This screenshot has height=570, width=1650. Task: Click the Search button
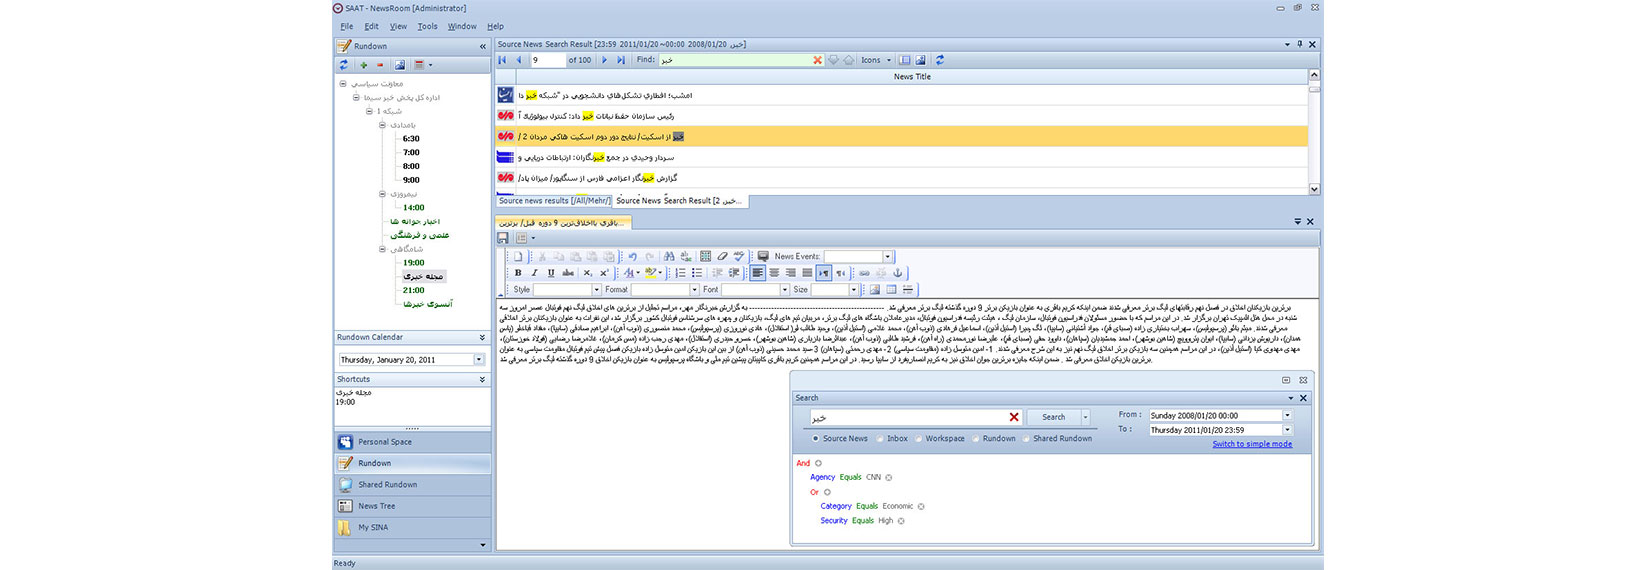pyautogui.click(x=1053, y=417)
